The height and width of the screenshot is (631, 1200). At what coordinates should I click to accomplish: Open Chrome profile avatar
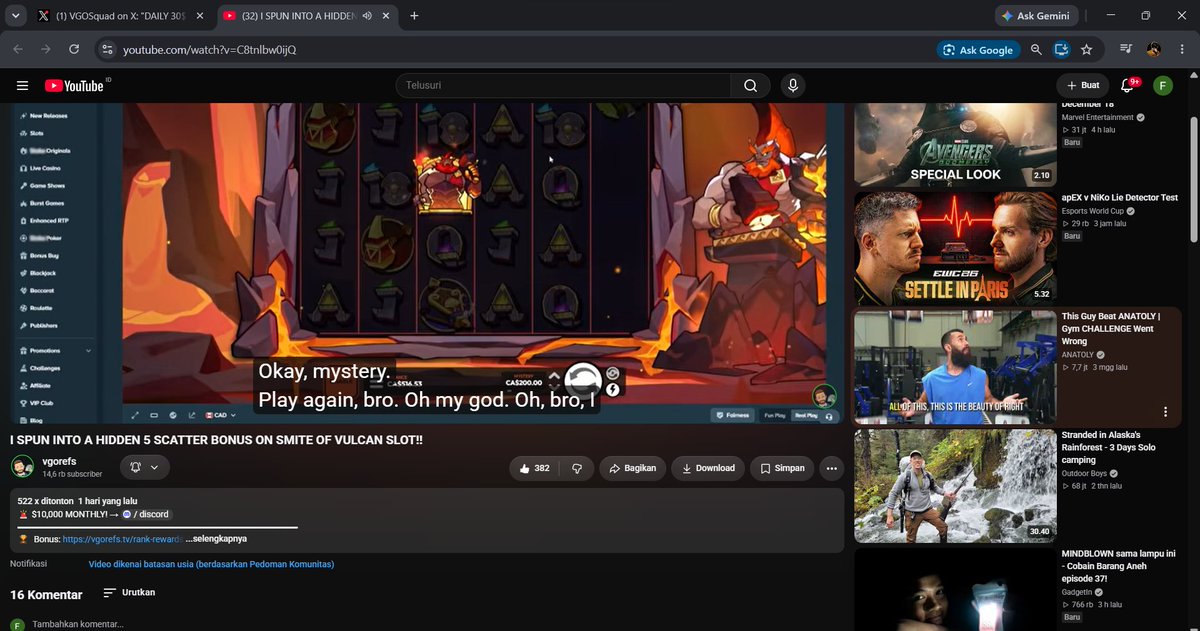tap(1153, 49)
